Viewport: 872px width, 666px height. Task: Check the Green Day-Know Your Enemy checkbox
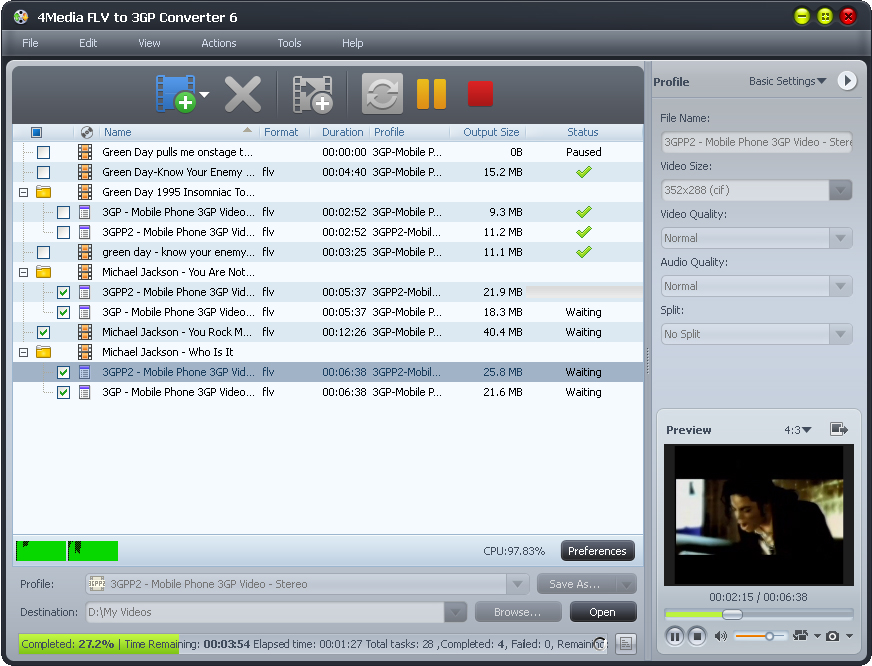click(x=43, y=172)
